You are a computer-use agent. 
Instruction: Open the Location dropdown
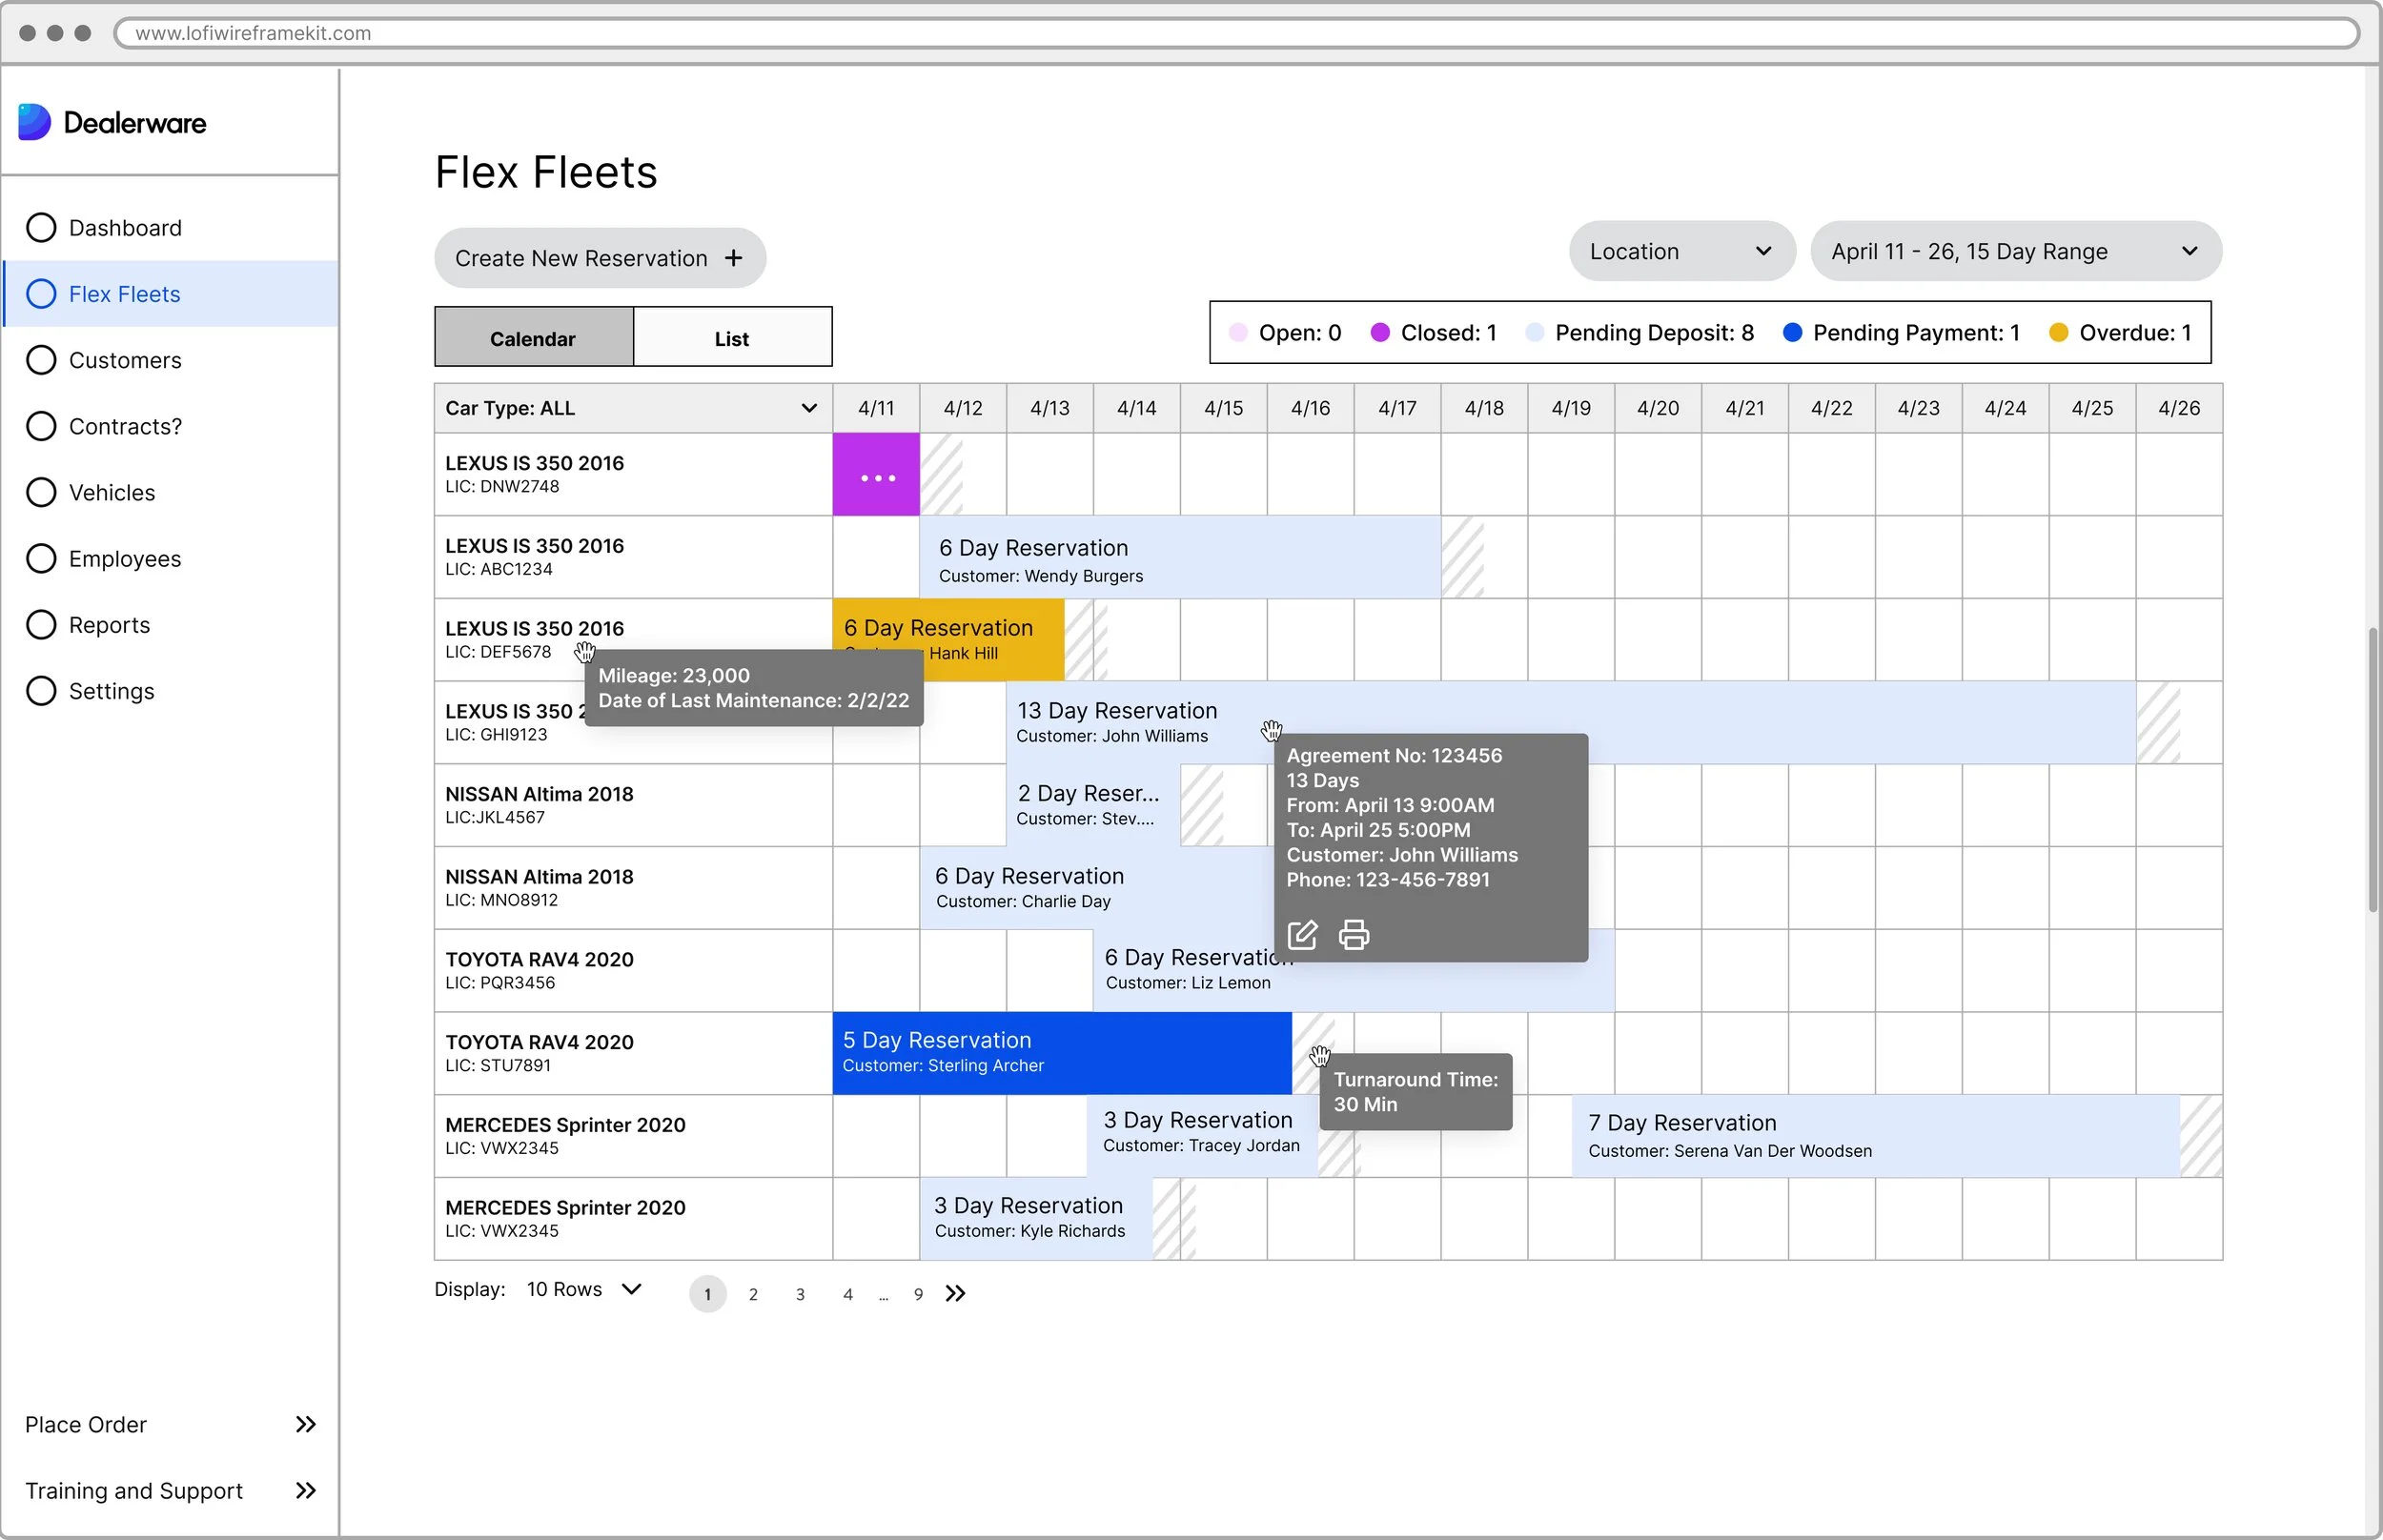pyautogui.click(x=1681, y=251)
